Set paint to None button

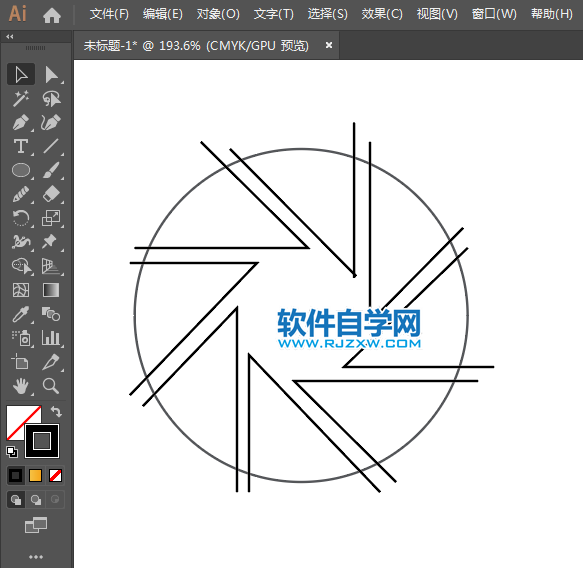[55, 475]
